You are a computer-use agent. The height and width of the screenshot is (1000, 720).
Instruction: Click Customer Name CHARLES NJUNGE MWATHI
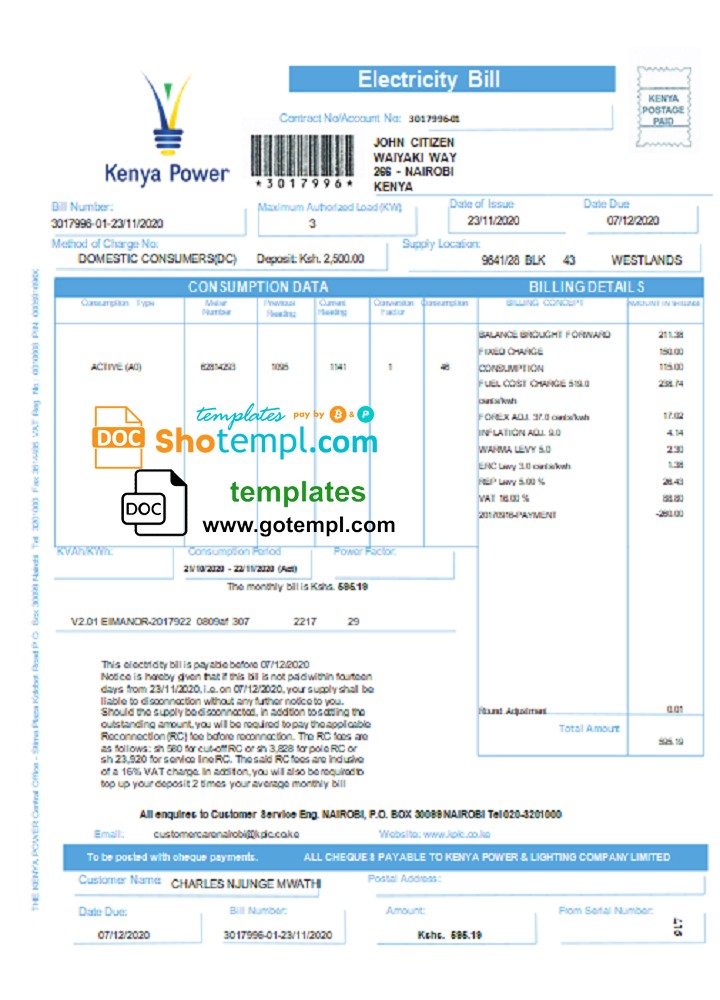[246, 884]
